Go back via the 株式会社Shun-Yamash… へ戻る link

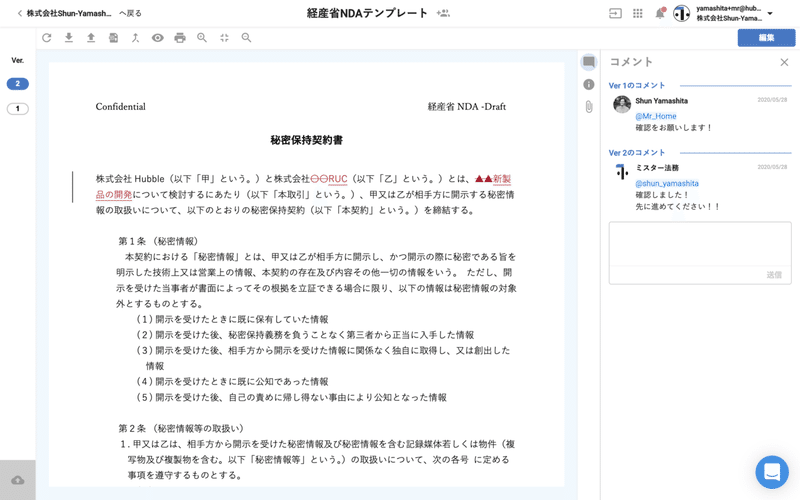(80, 13)
